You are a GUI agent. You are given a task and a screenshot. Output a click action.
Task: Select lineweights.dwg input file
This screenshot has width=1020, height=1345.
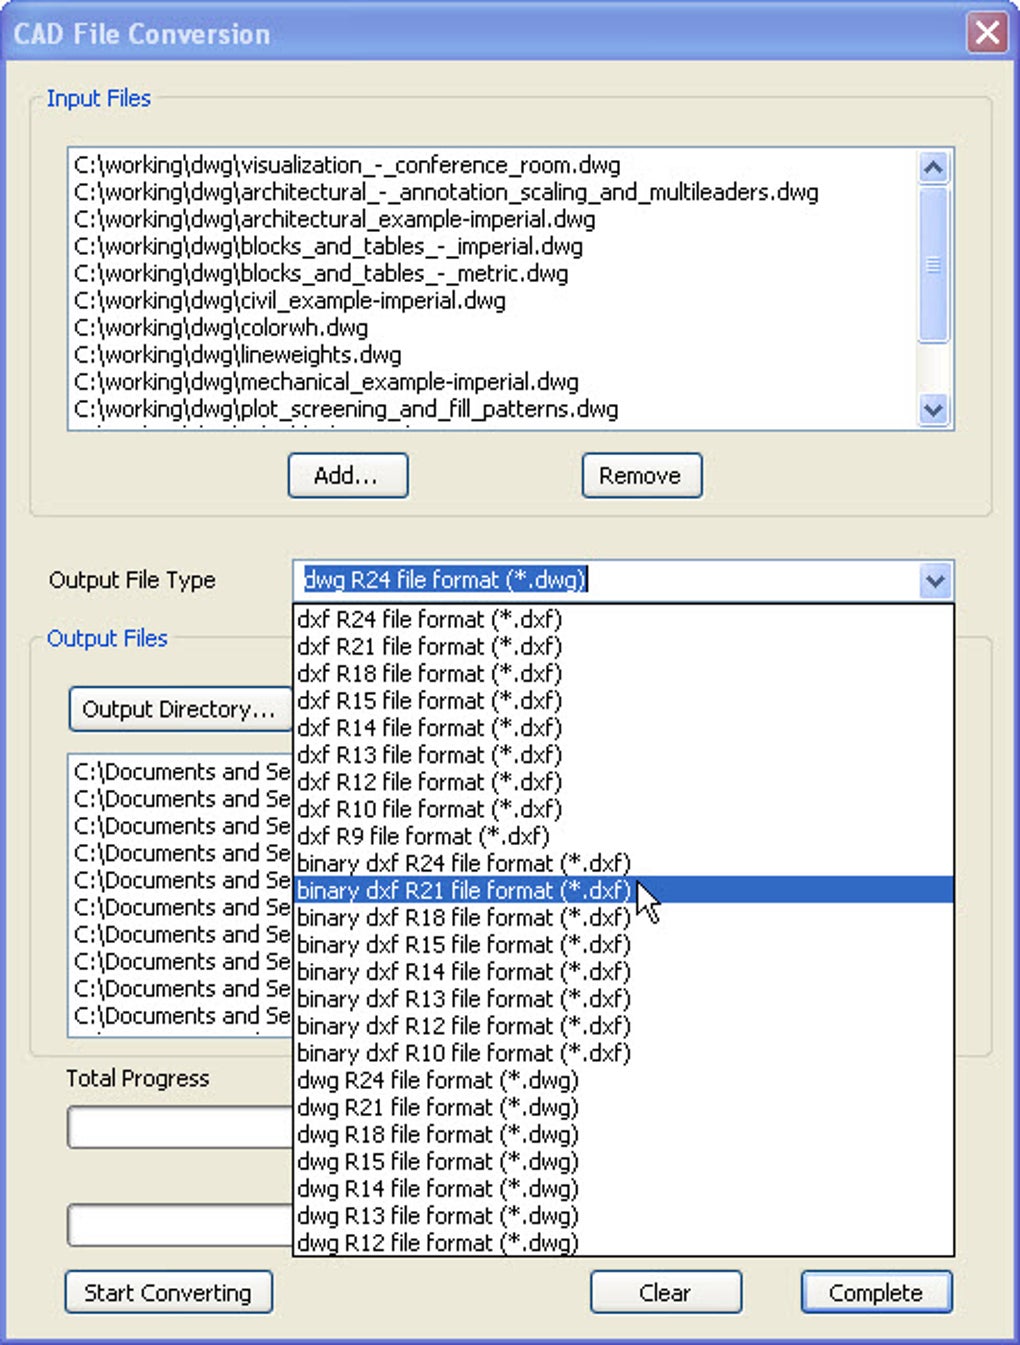(x=493, y=354)
